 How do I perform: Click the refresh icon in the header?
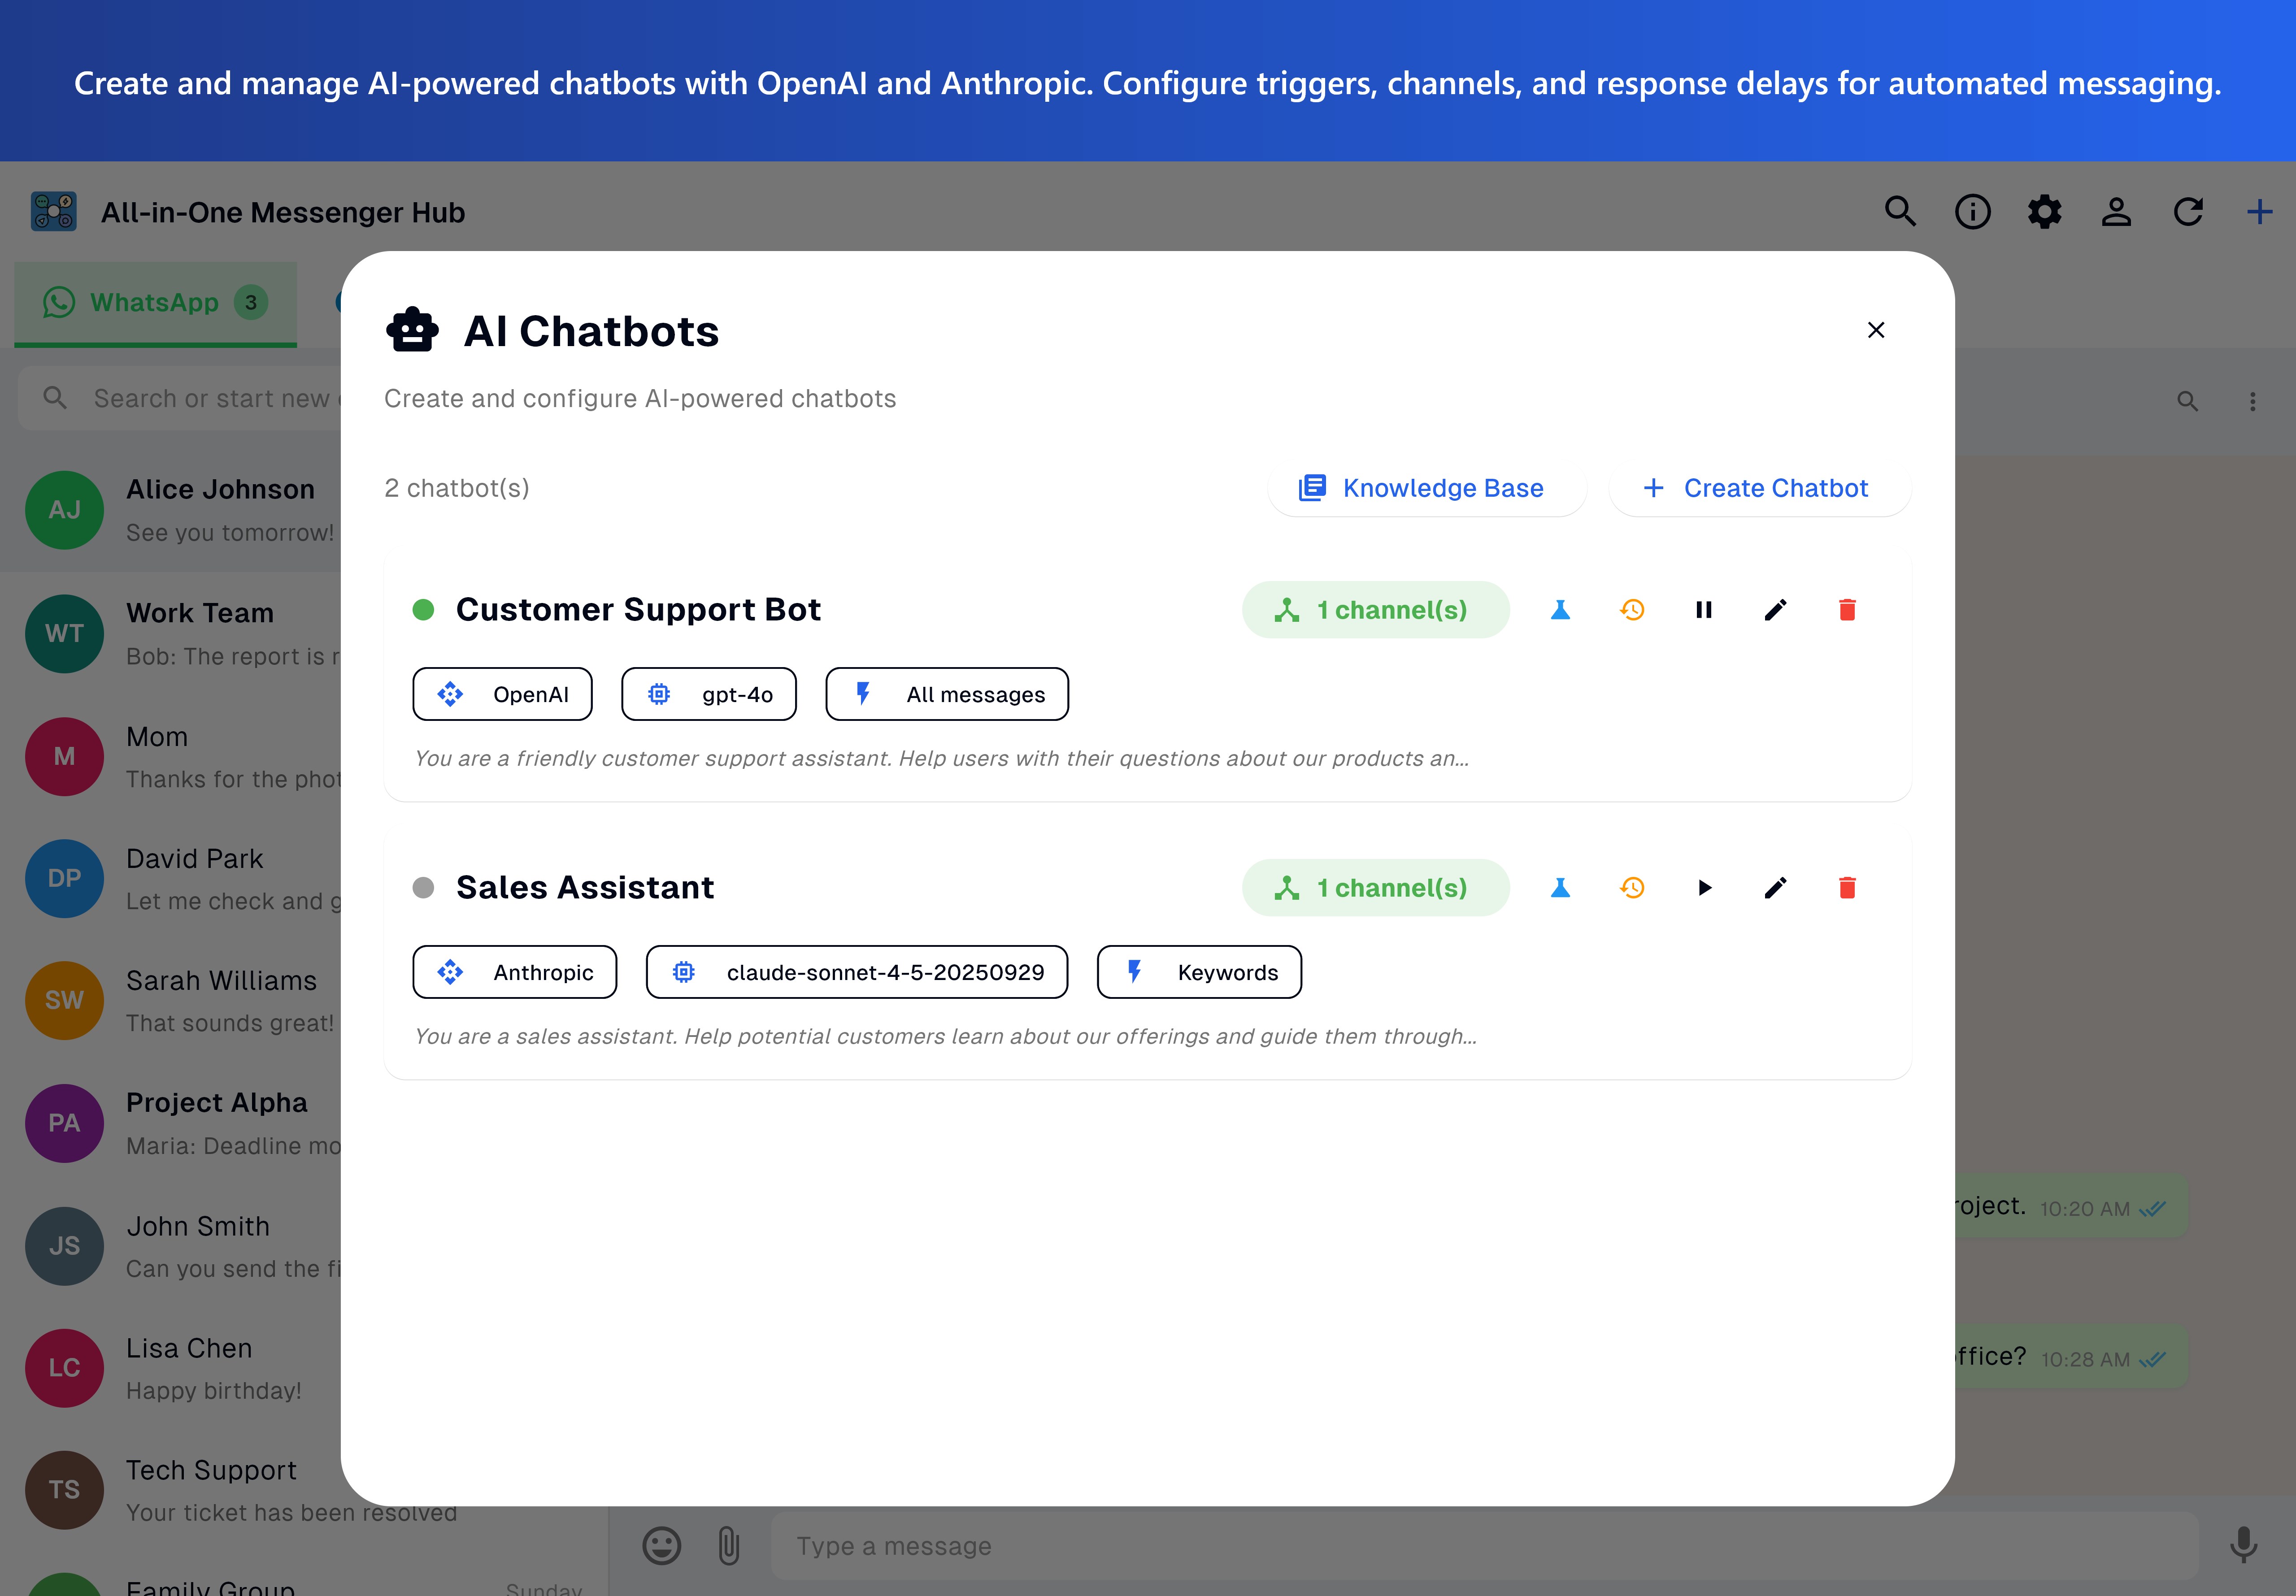pos(2189,212)
